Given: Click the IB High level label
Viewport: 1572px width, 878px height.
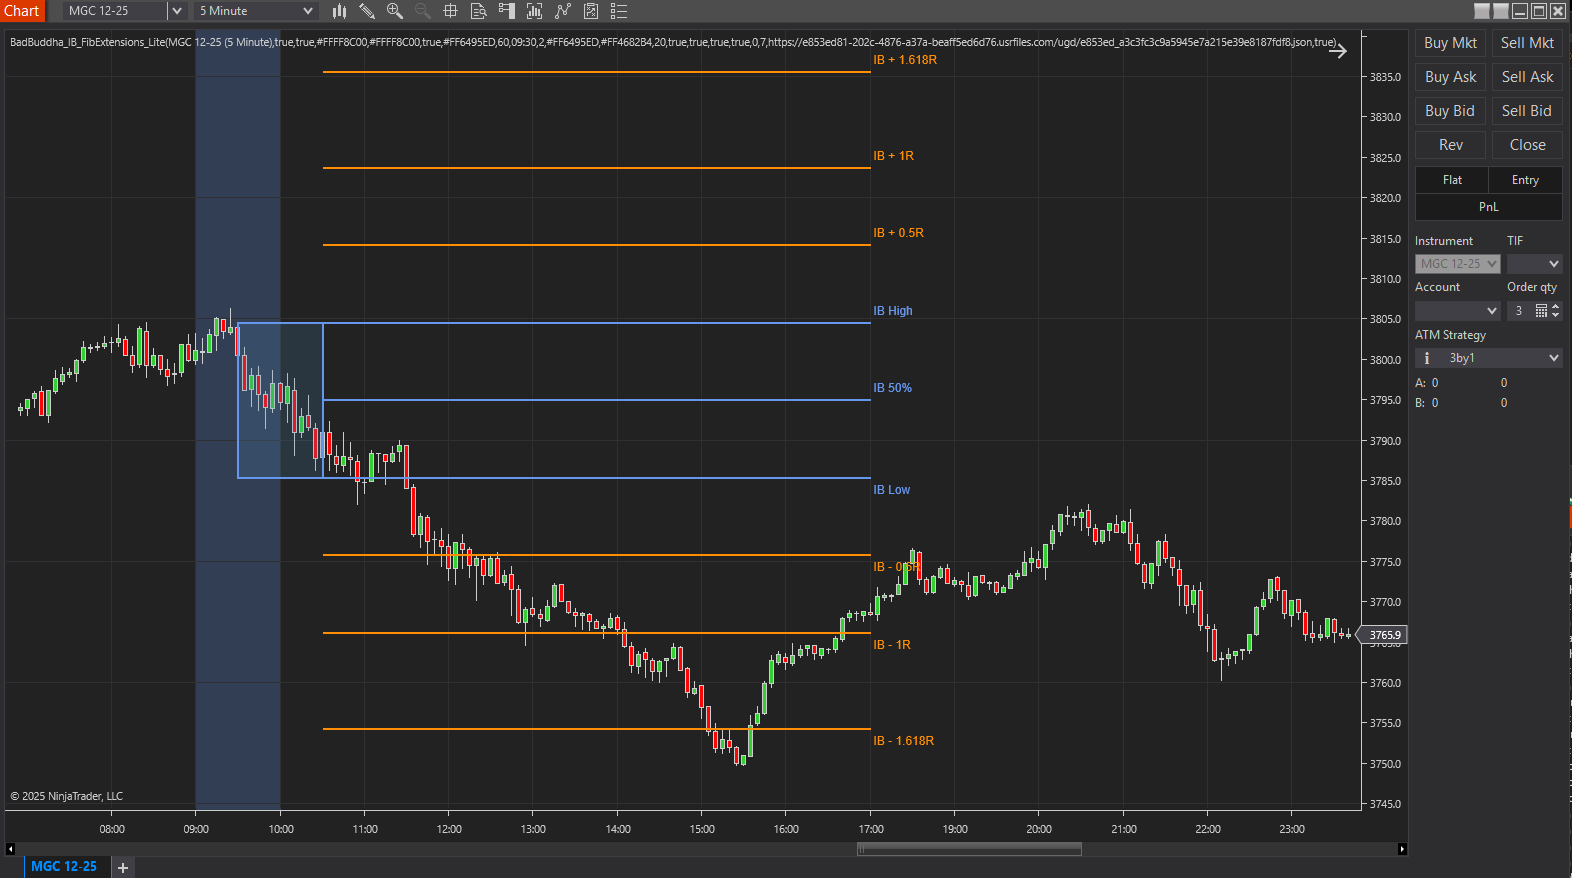Looking at the screenshot, I should pos(893,311).
